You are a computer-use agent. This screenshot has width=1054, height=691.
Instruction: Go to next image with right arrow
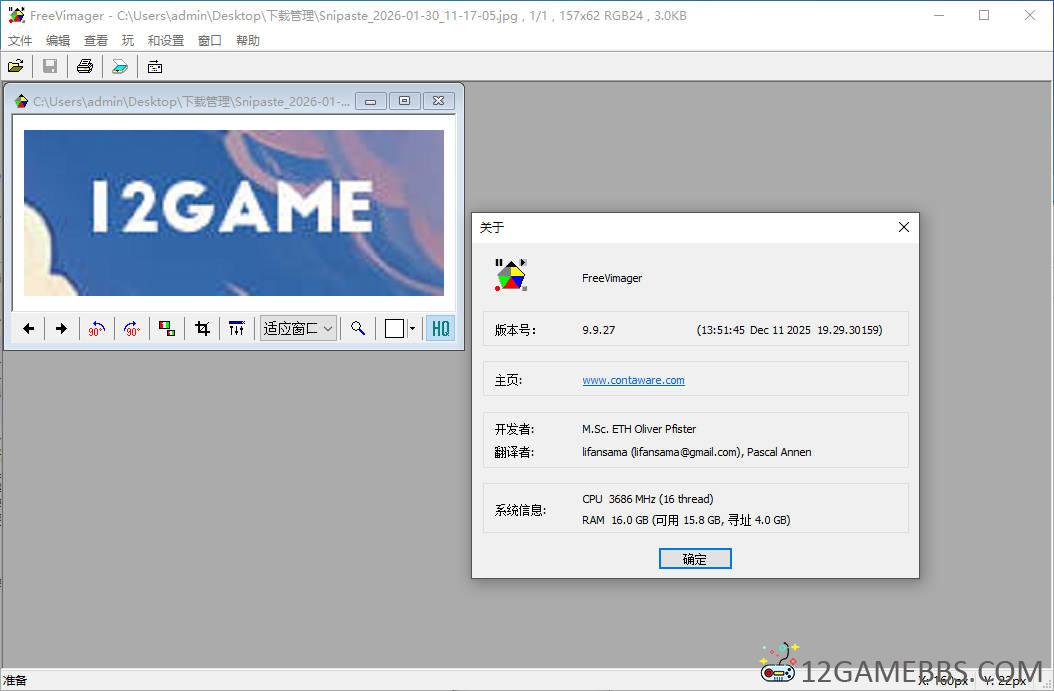(61, 329)
